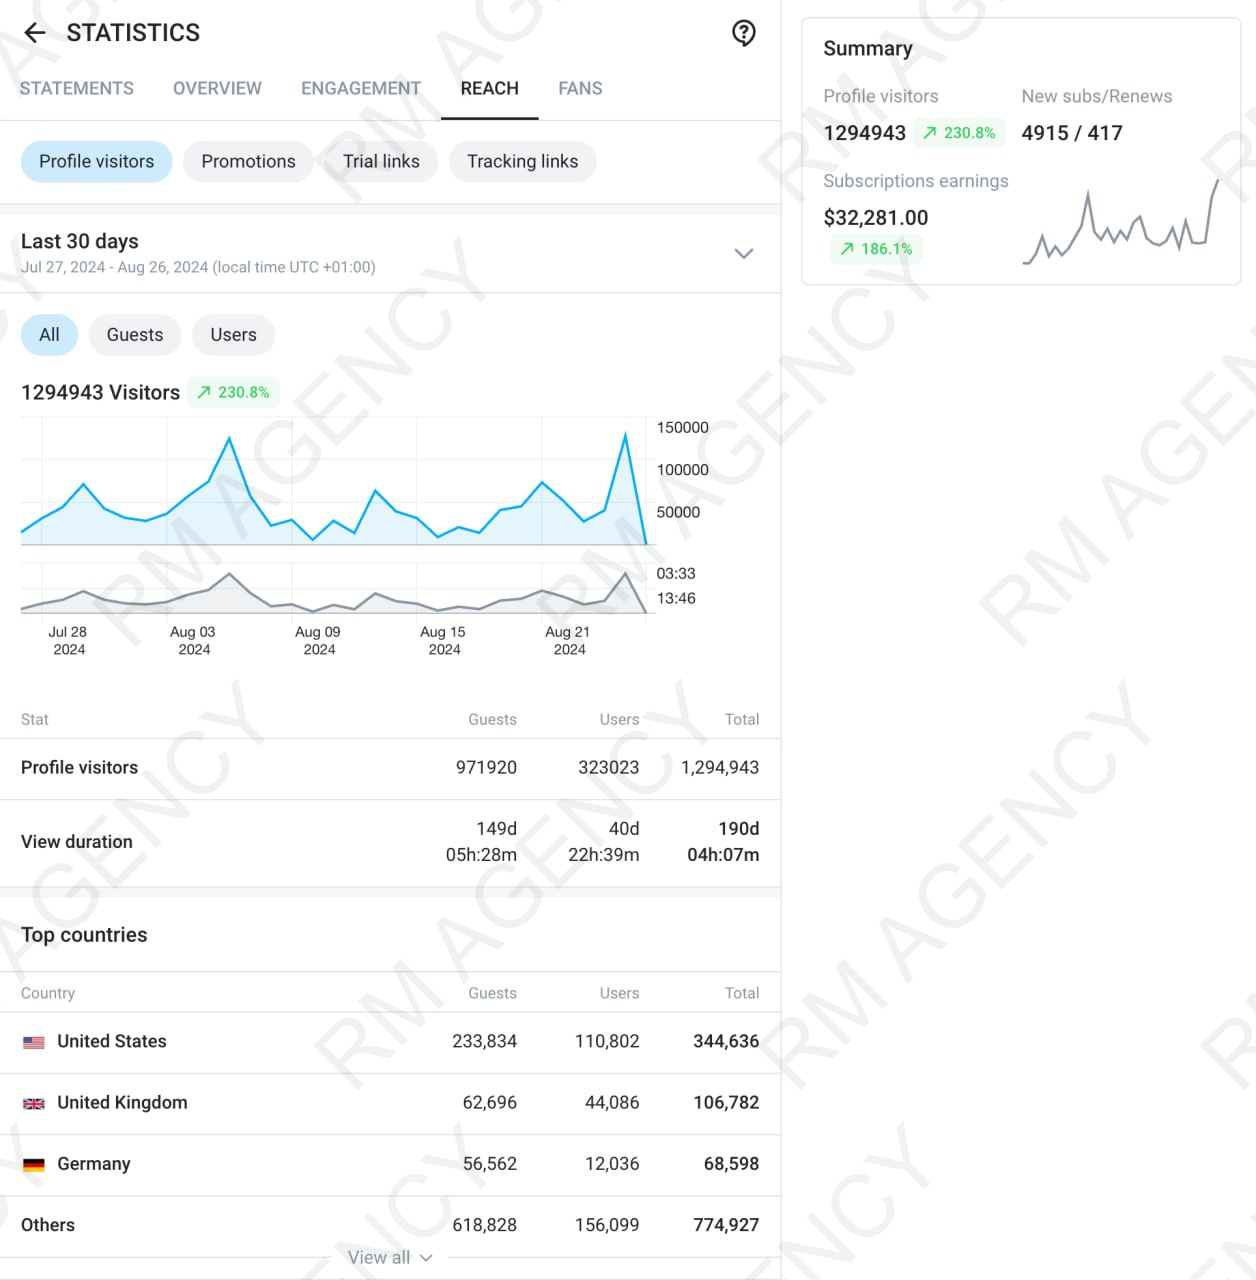Click United States total 344,636
This screenshot has width=1256, height=1280.
[x=726, y=1041]
